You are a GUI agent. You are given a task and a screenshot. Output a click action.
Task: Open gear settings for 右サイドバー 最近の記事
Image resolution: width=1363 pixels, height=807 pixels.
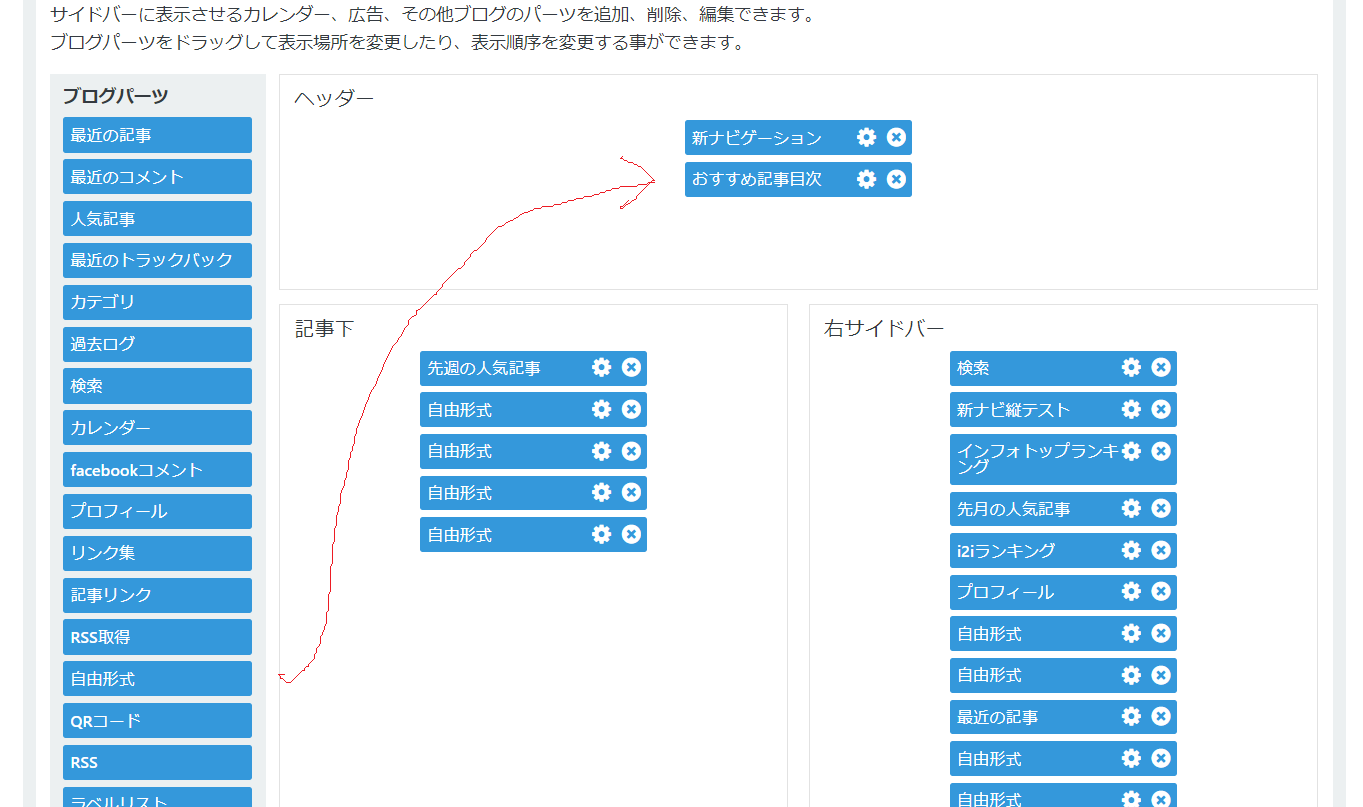coord(1131,716)
